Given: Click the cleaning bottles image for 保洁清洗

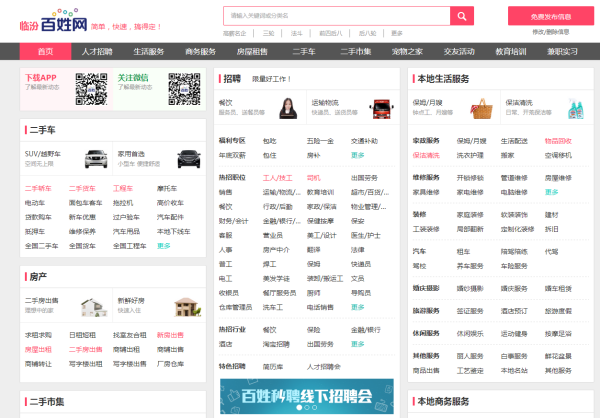Looking at the screenshot, I should pyautogui.click(x=576, y=109).
